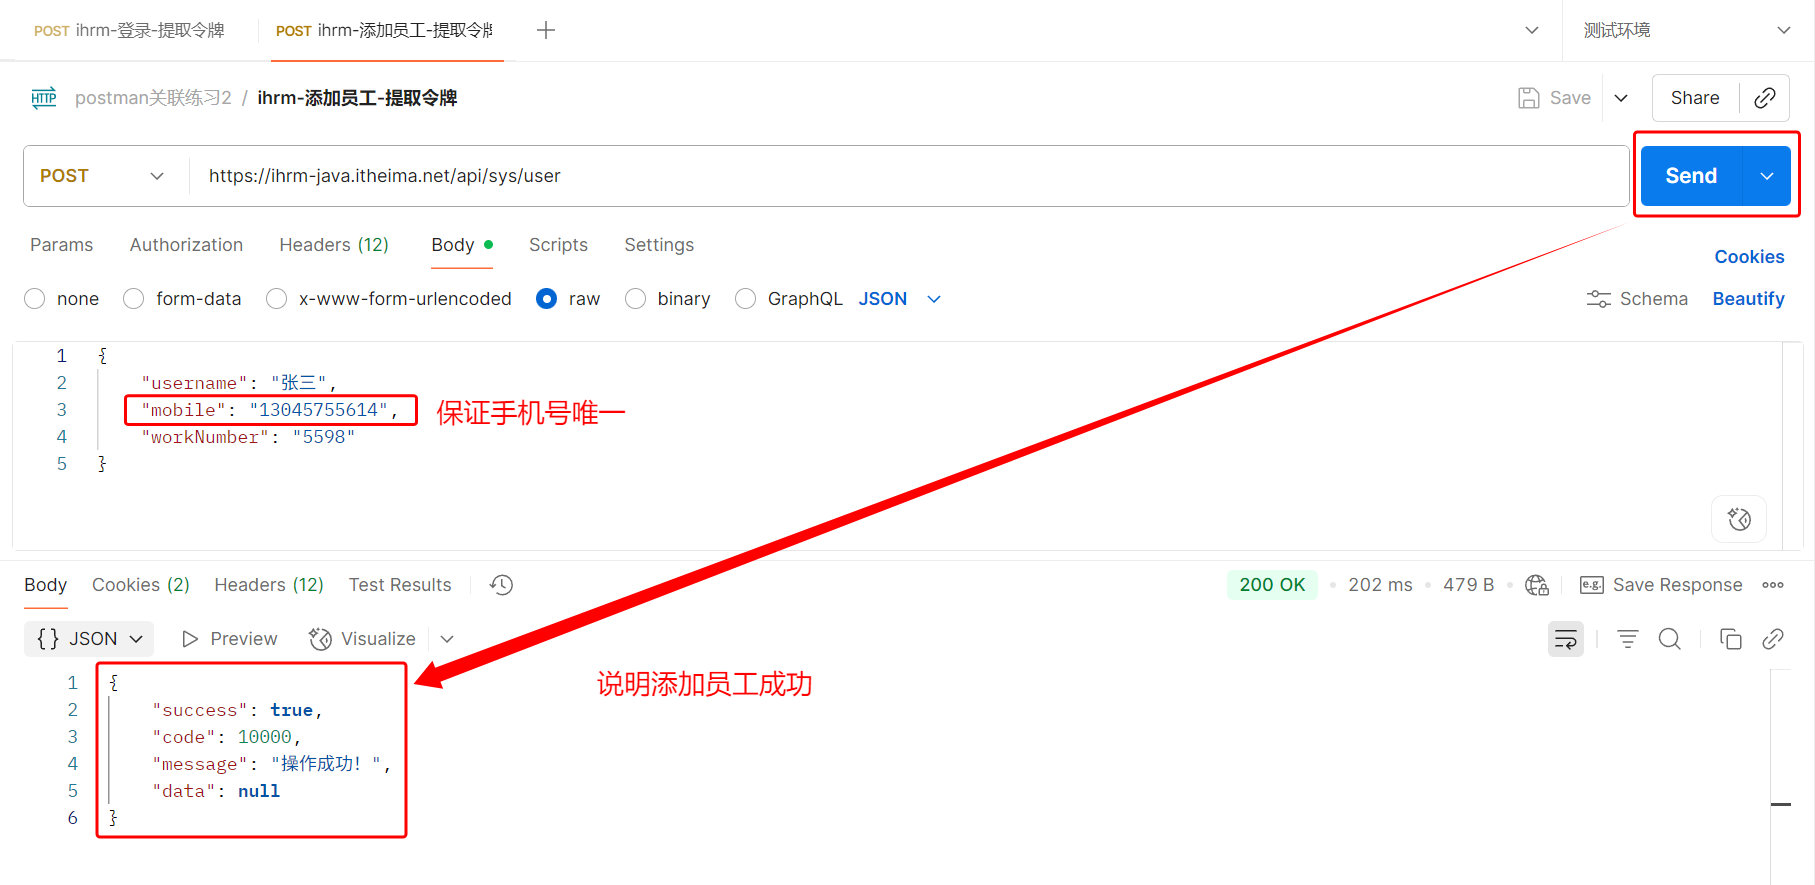1815x885 pixels.
Task: Select the ihrm-添加员工-提取令牌 tab
Action: point(384,31)
